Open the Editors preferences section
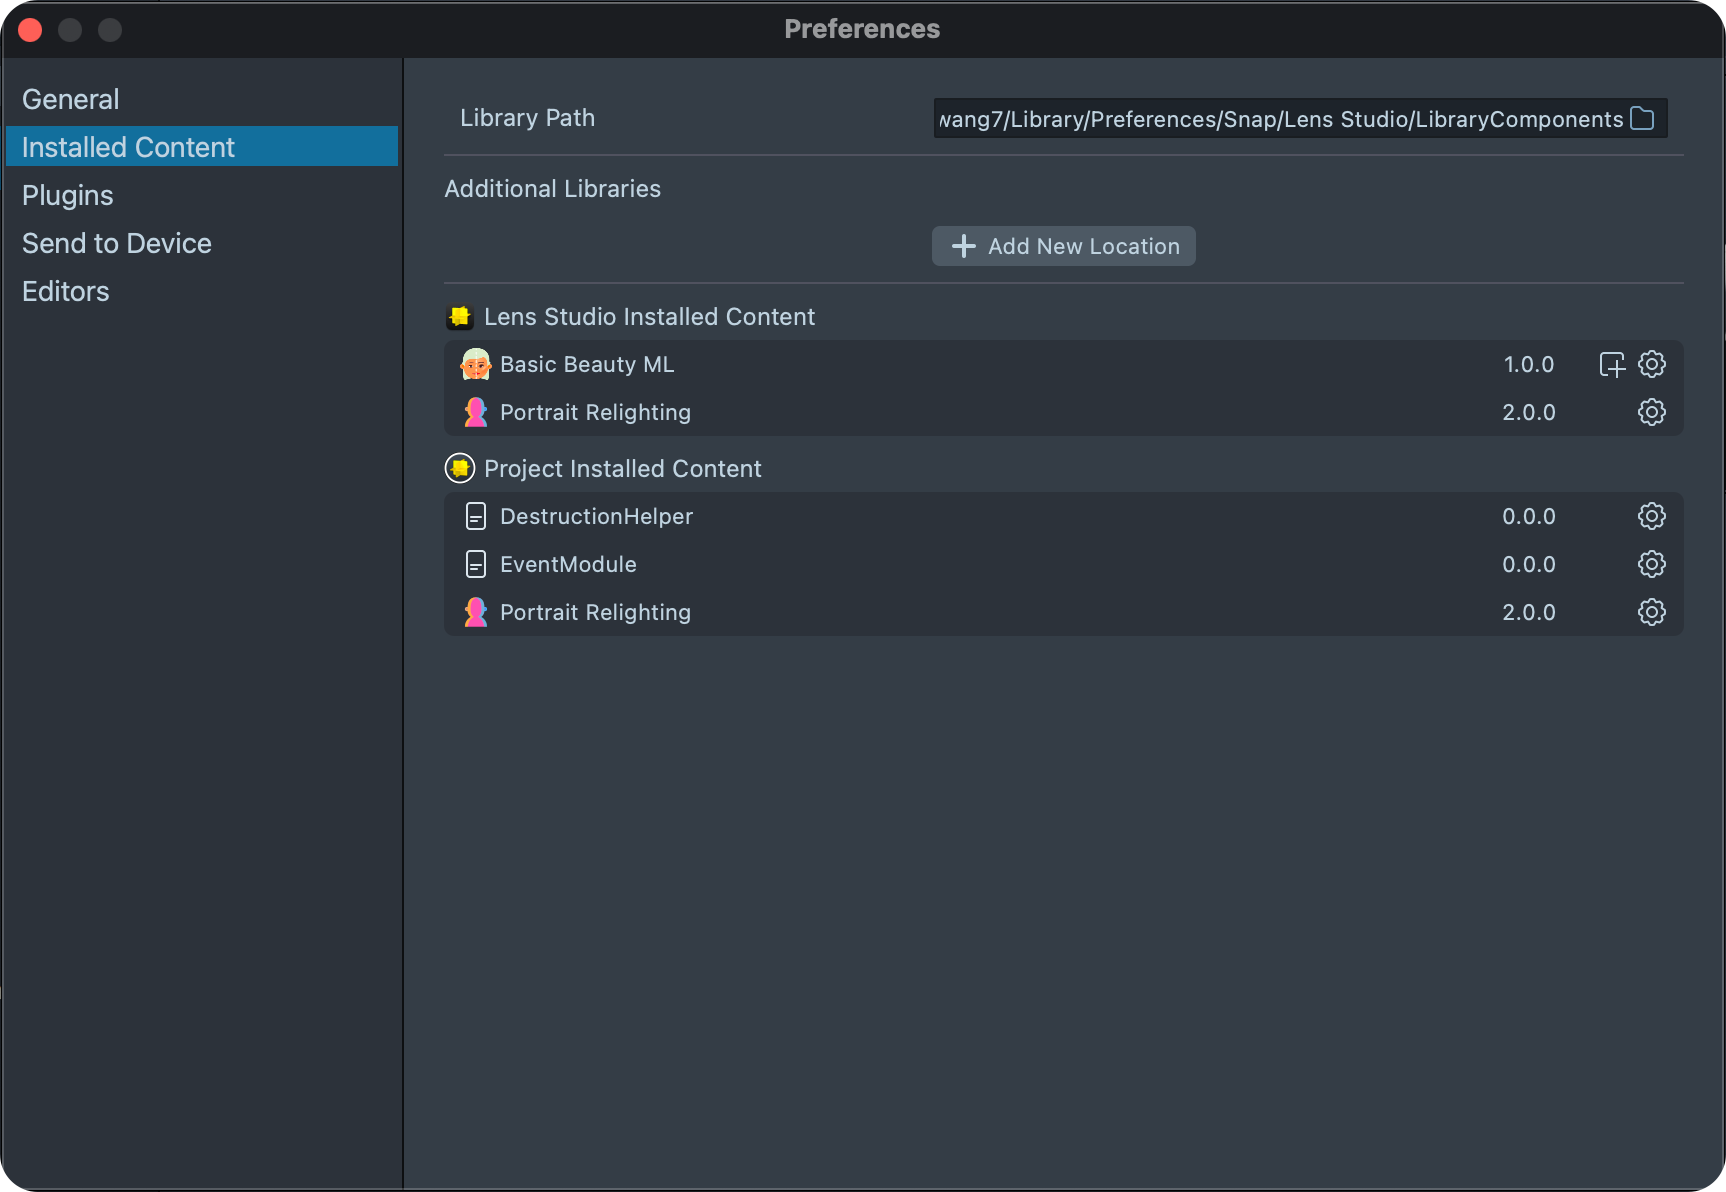 click(66, 291)
